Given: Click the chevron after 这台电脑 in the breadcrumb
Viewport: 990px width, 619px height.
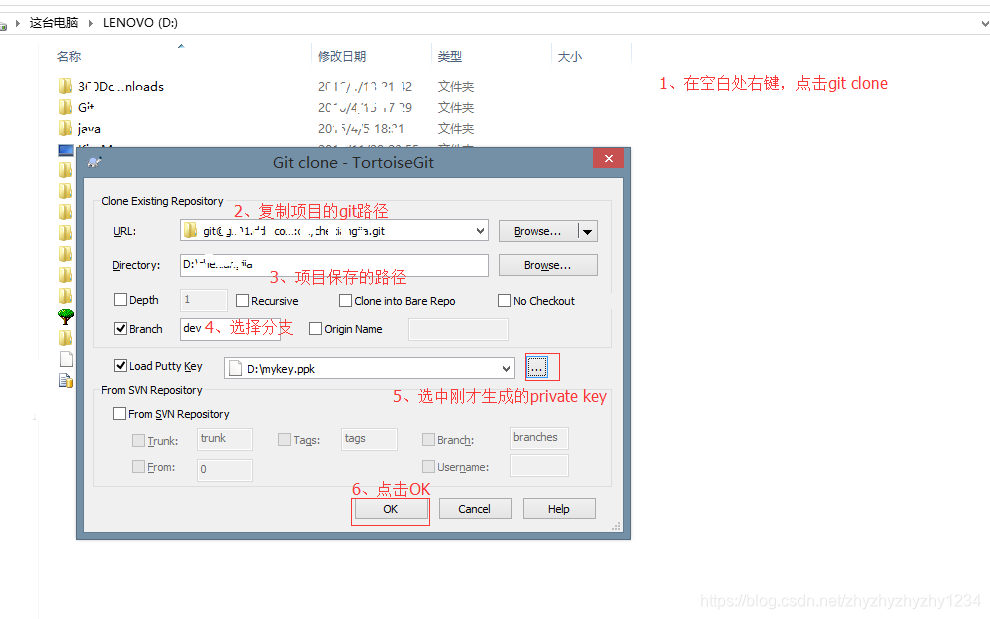Looking at the screenshot, I should pyautogui.click(x=91, y=23).
